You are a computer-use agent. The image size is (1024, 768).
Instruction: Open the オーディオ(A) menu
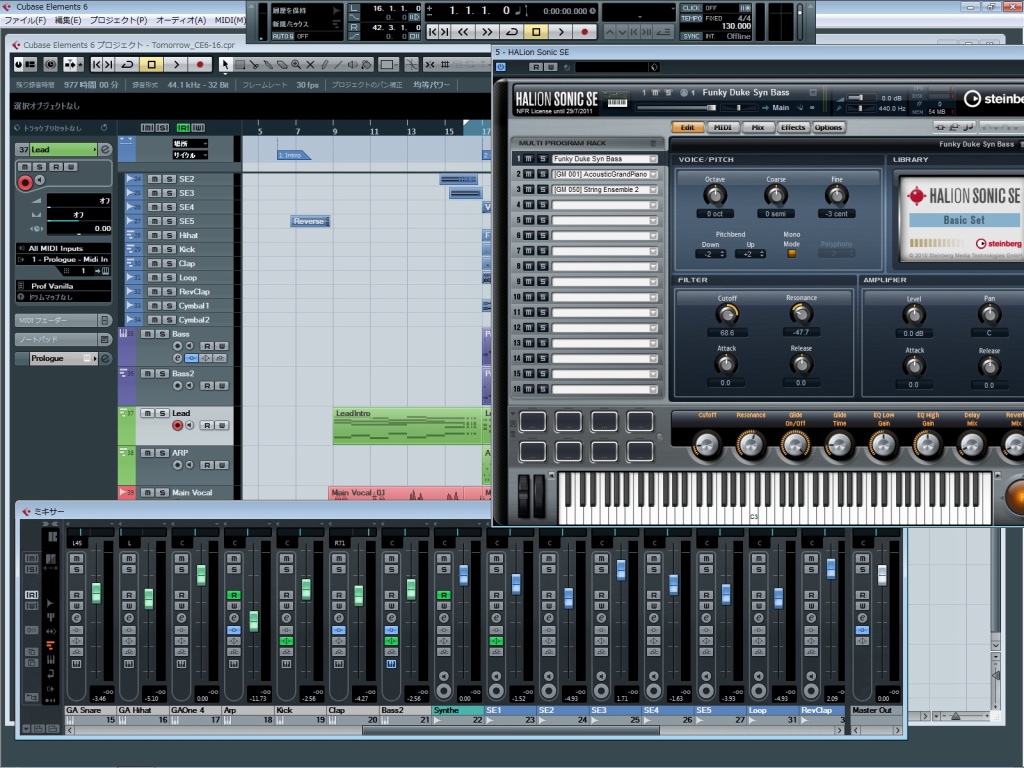click(180, 20)
